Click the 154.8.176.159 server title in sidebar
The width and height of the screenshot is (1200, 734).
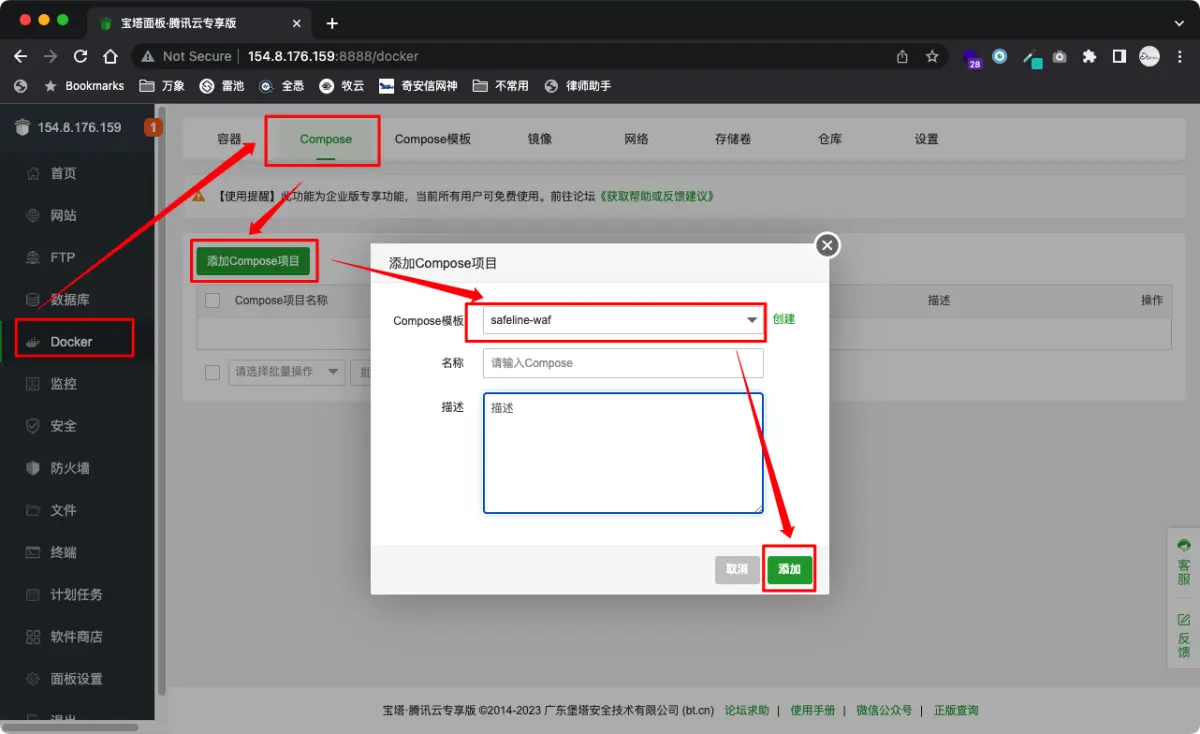point(79,127)
